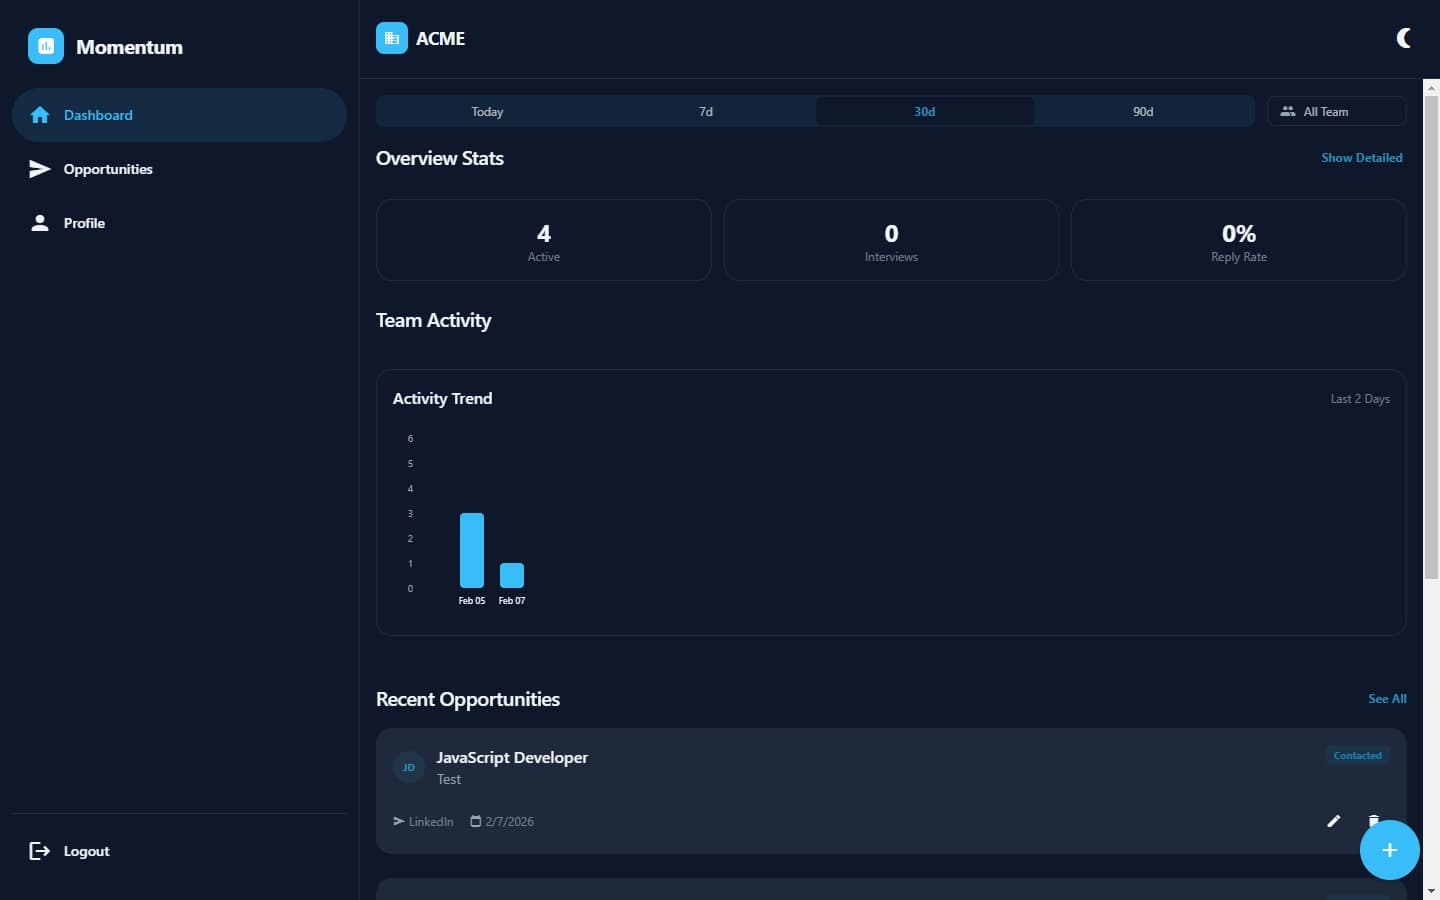Click the vertical scrollbar thumb
This screenshot has width=1440, height=900.
tap(1431, 336)
